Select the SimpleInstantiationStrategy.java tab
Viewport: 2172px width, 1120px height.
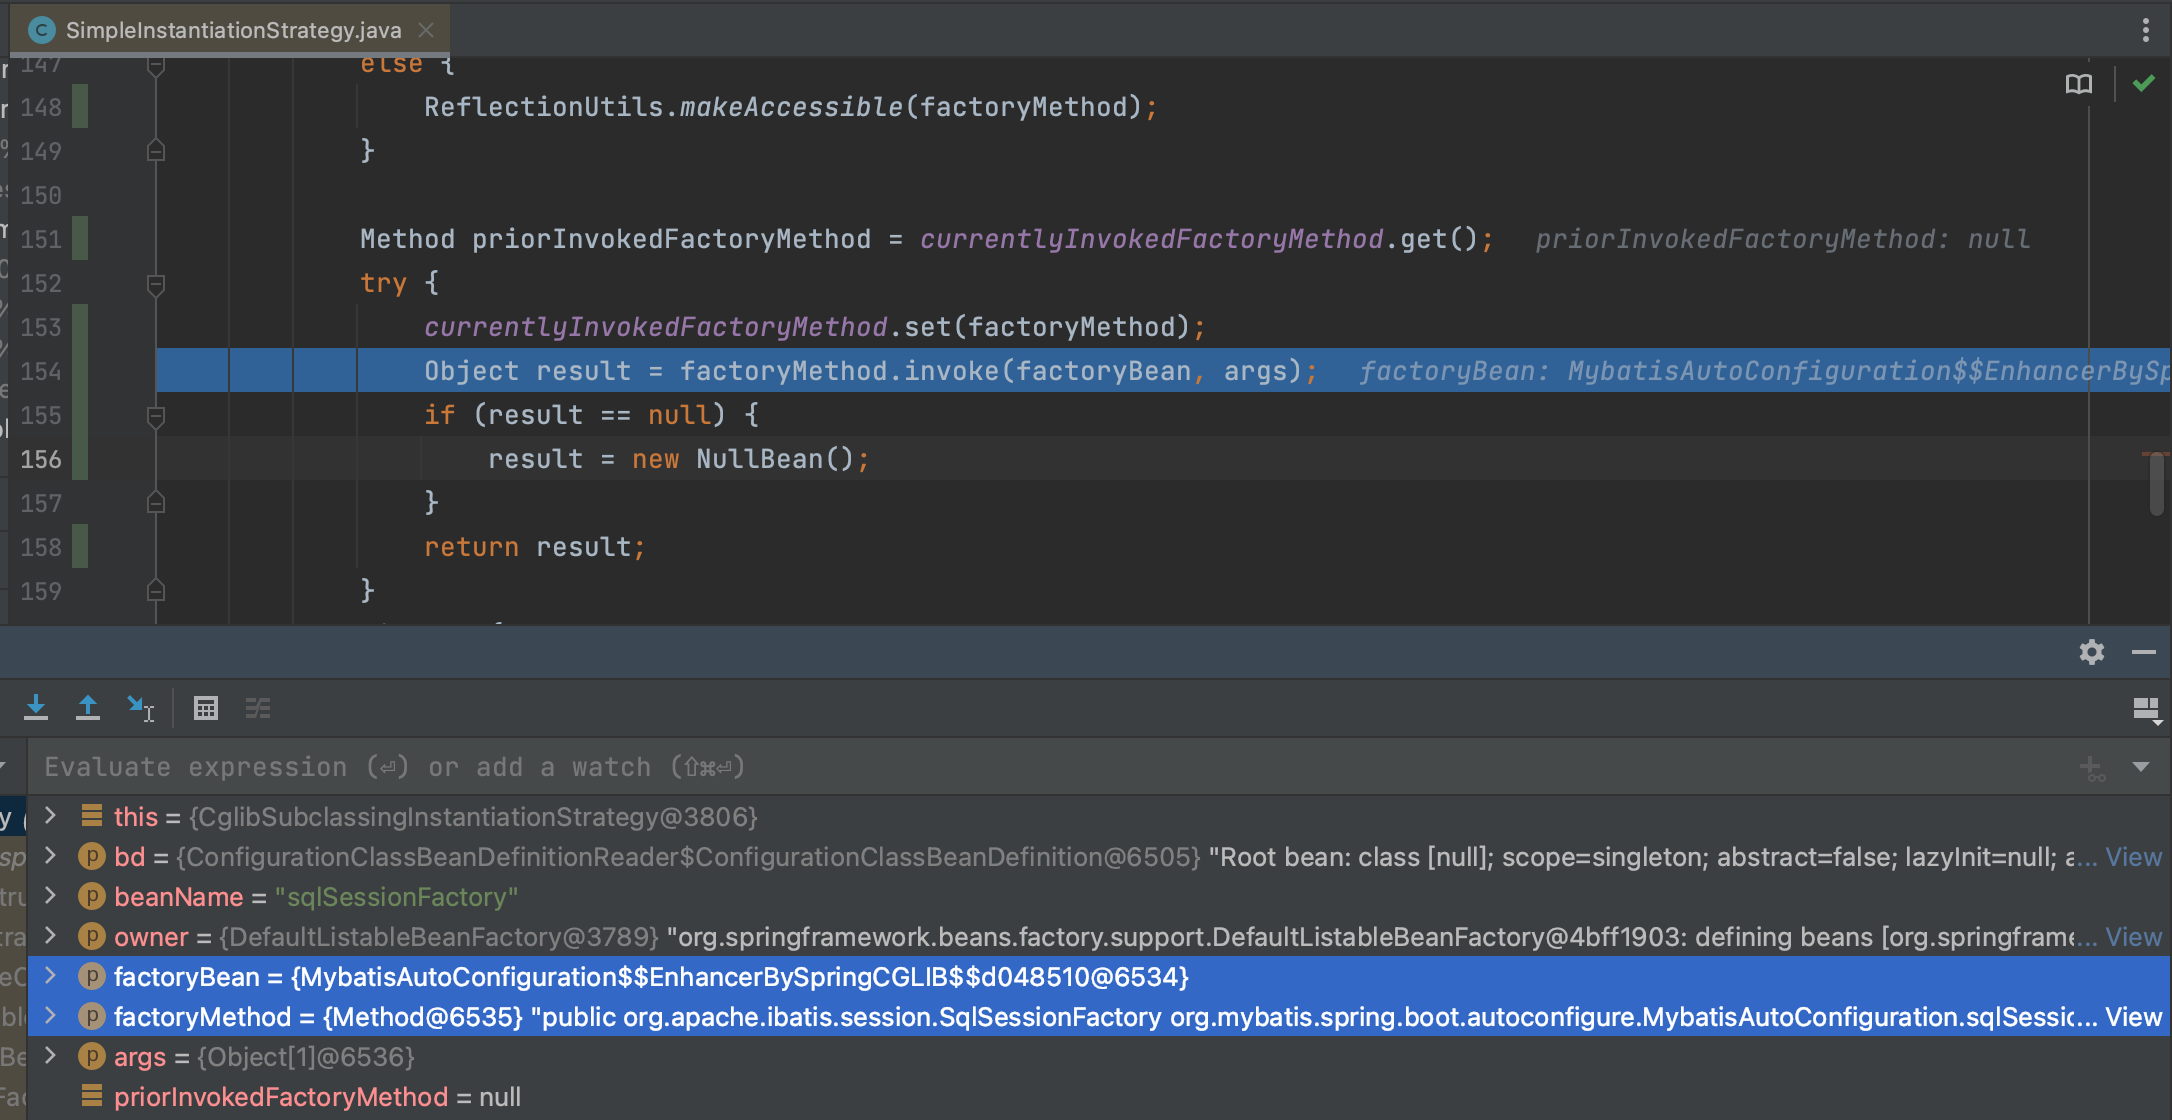[x=232, y=30]
